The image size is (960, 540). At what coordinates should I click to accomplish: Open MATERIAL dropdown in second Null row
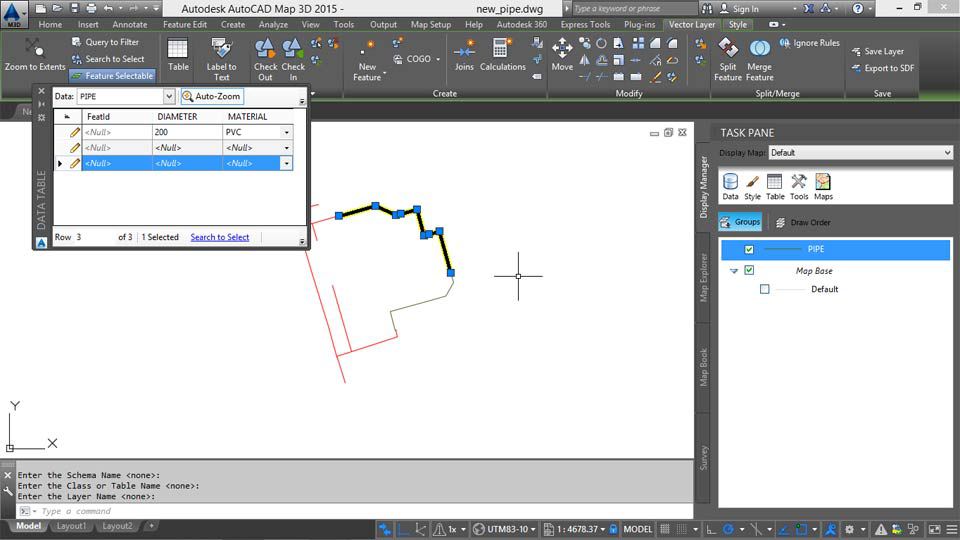tap(287, 148)
